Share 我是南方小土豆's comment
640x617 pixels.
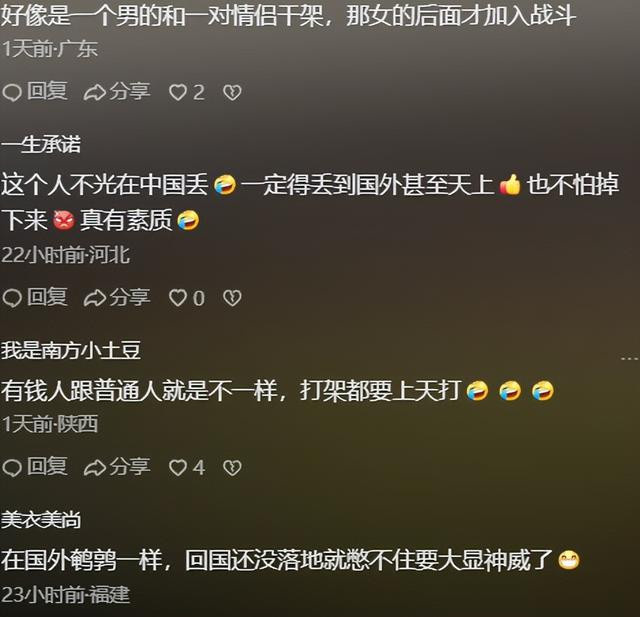(117, 467)
